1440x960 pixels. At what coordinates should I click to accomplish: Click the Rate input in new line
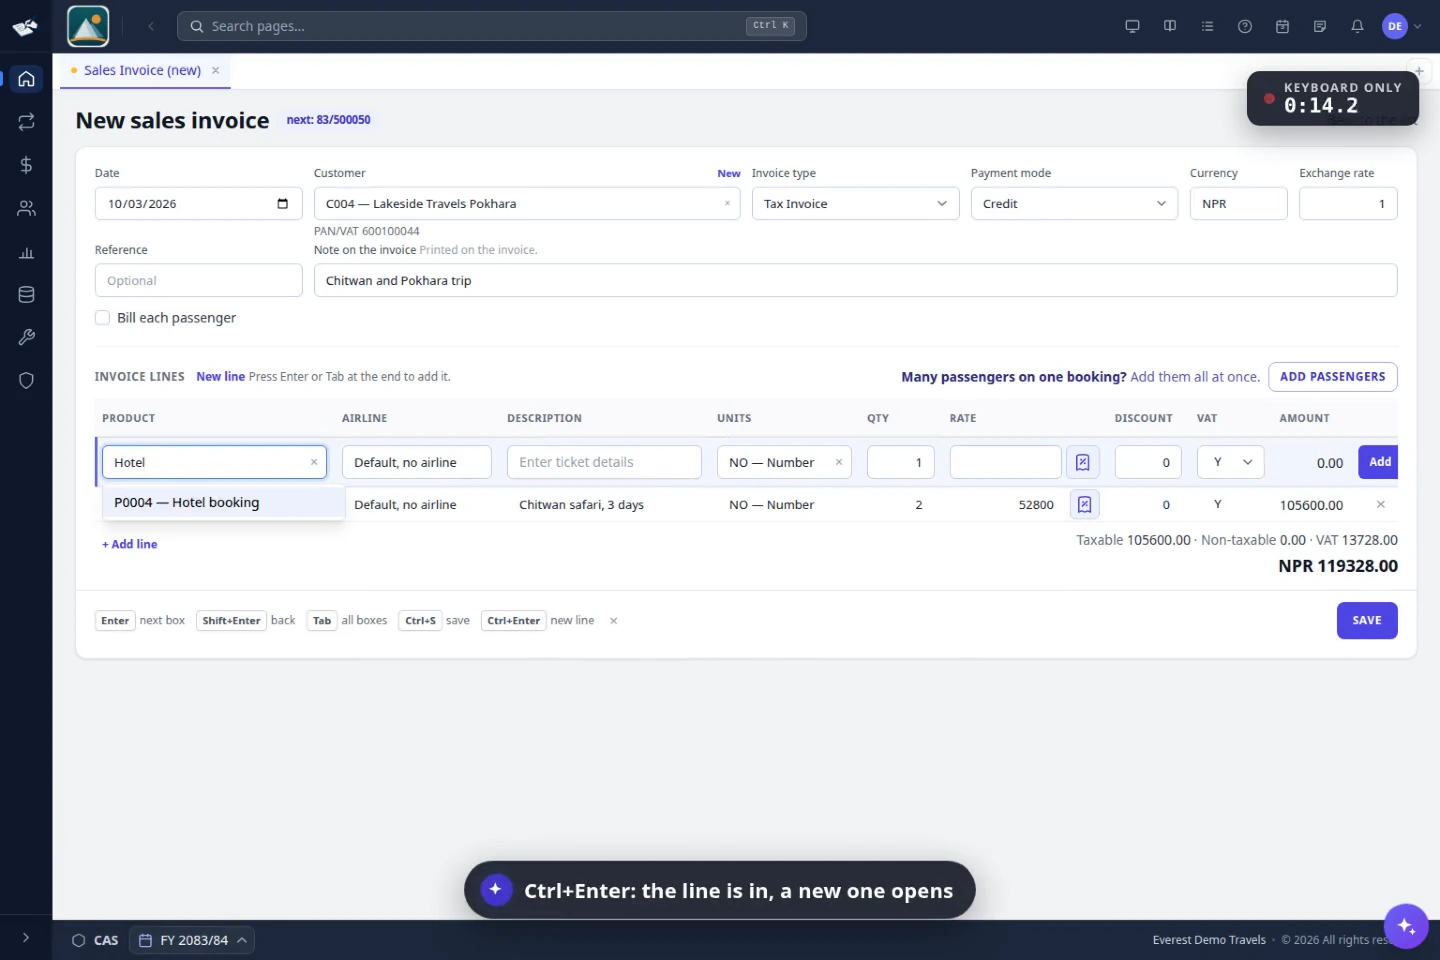point(1005,462)
